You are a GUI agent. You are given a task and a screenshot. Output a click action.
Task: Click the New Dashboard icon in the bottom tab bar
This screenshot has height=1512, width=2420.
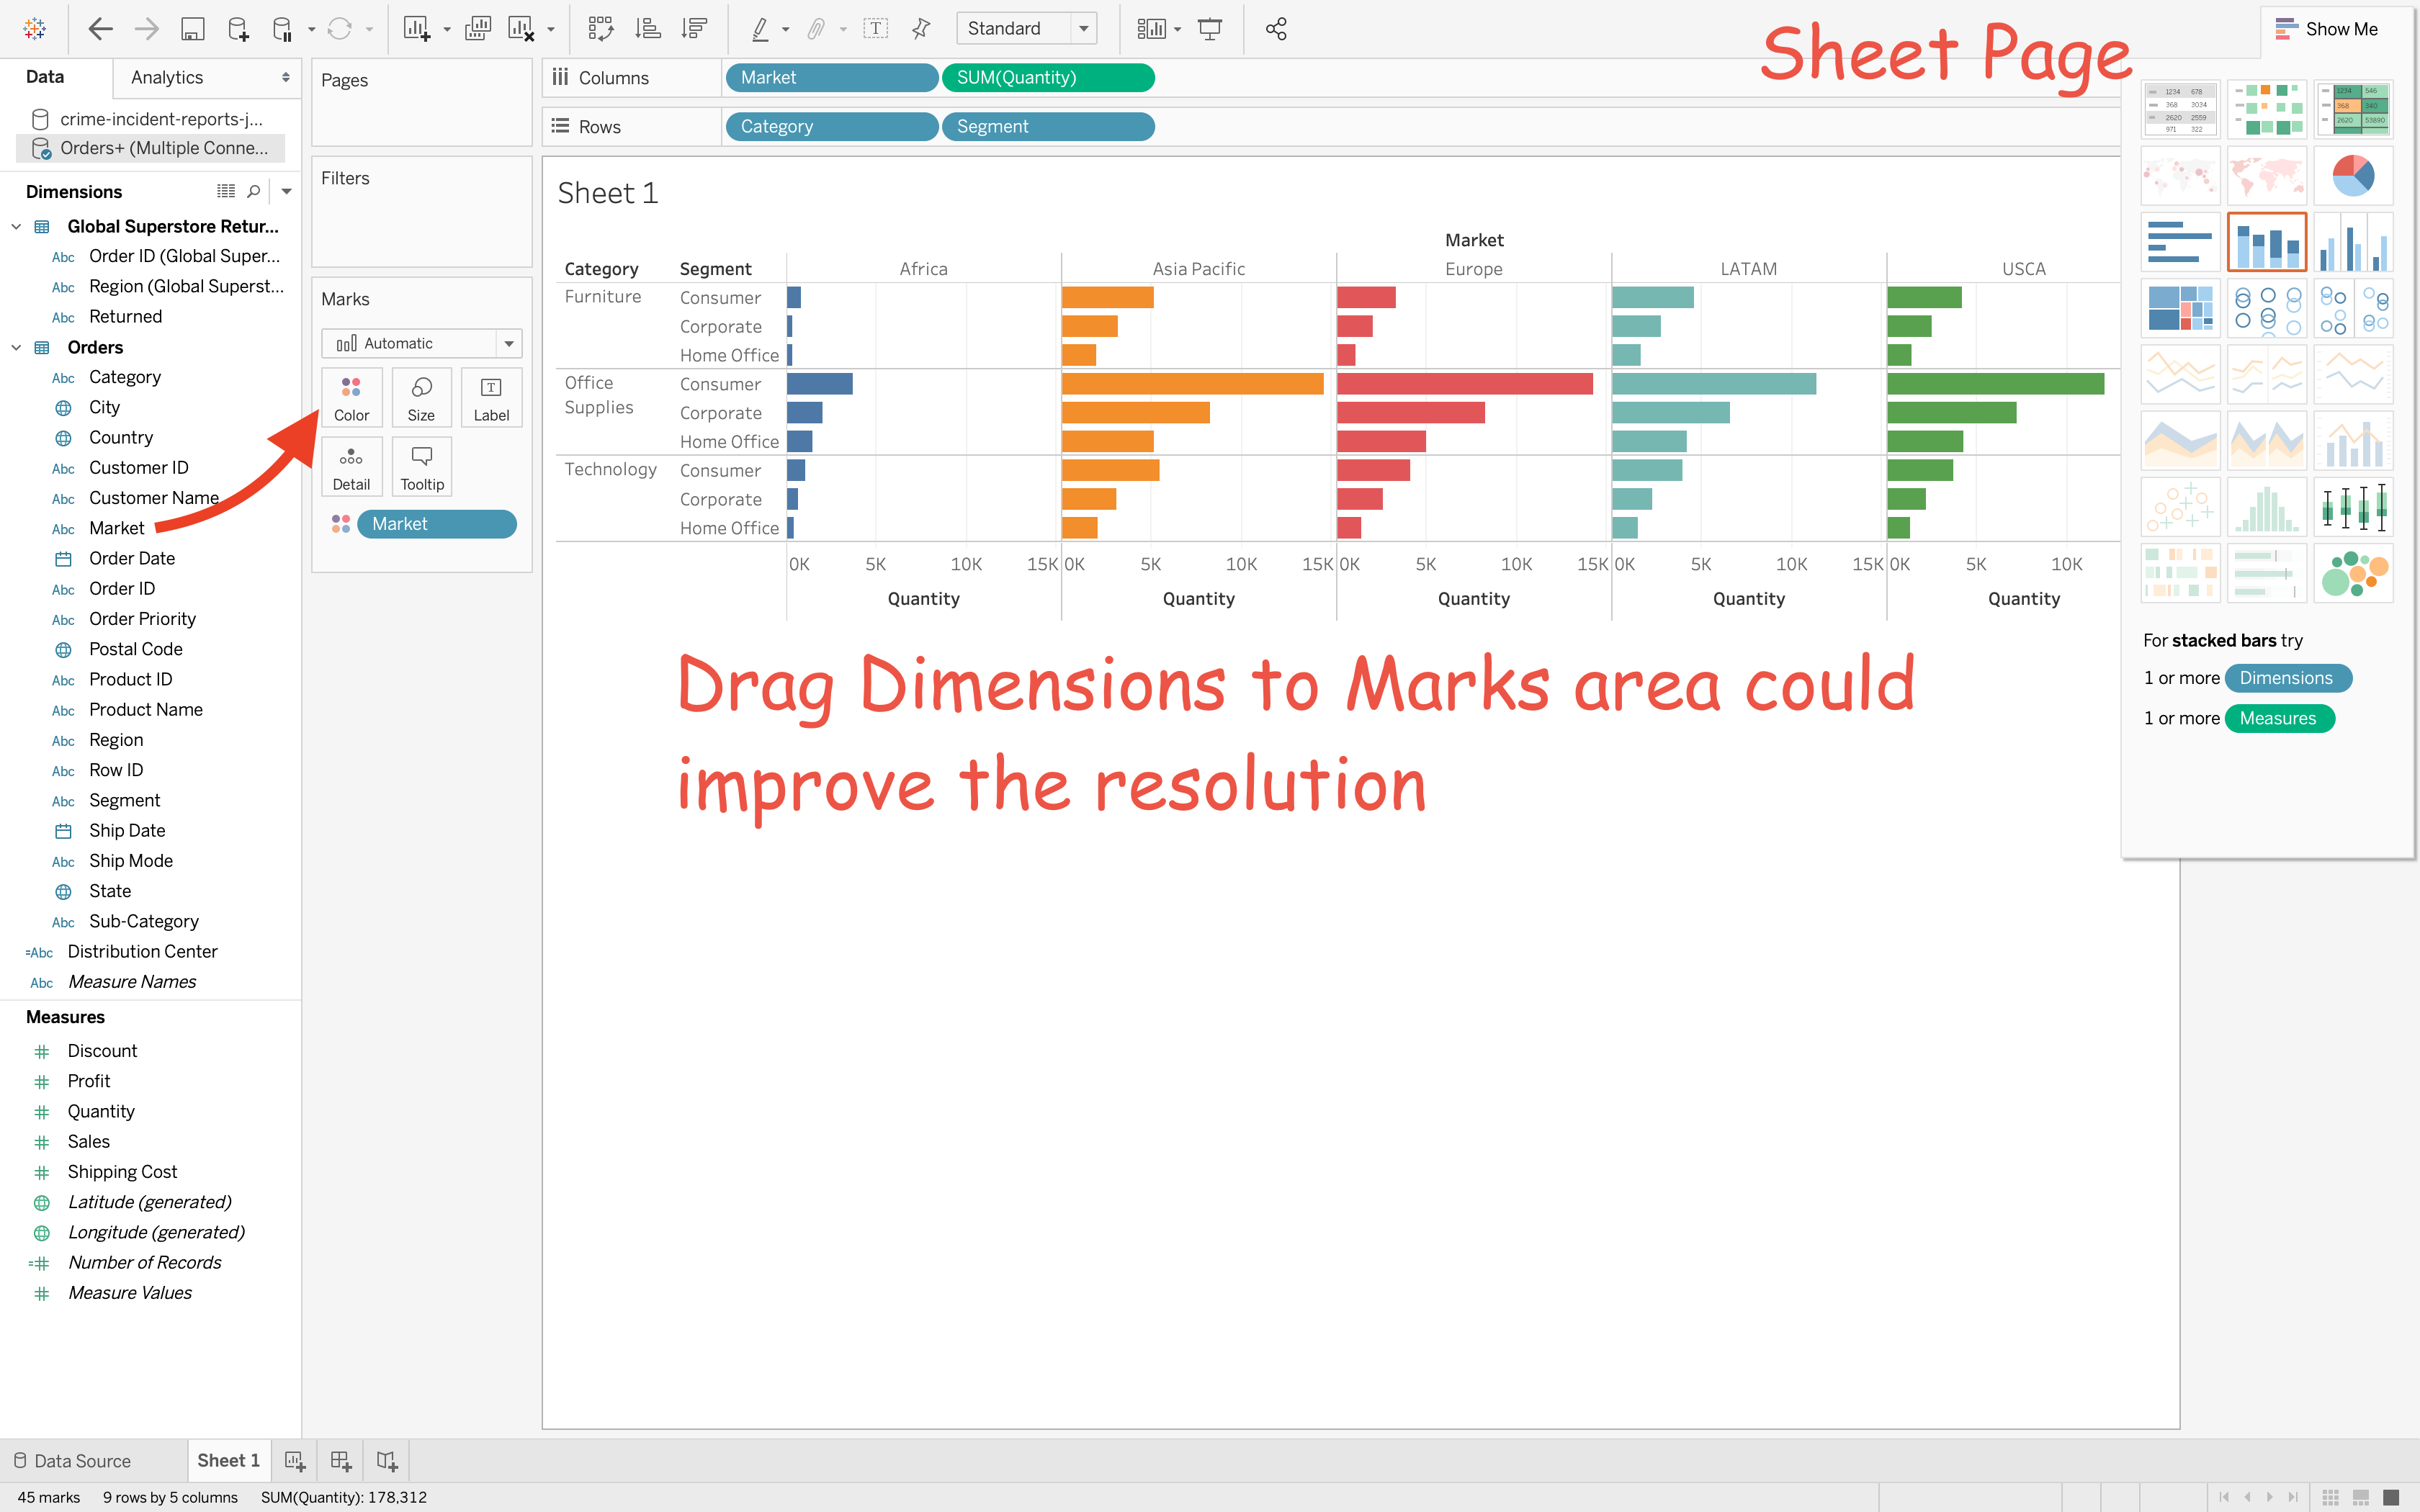click(340, 1461)
